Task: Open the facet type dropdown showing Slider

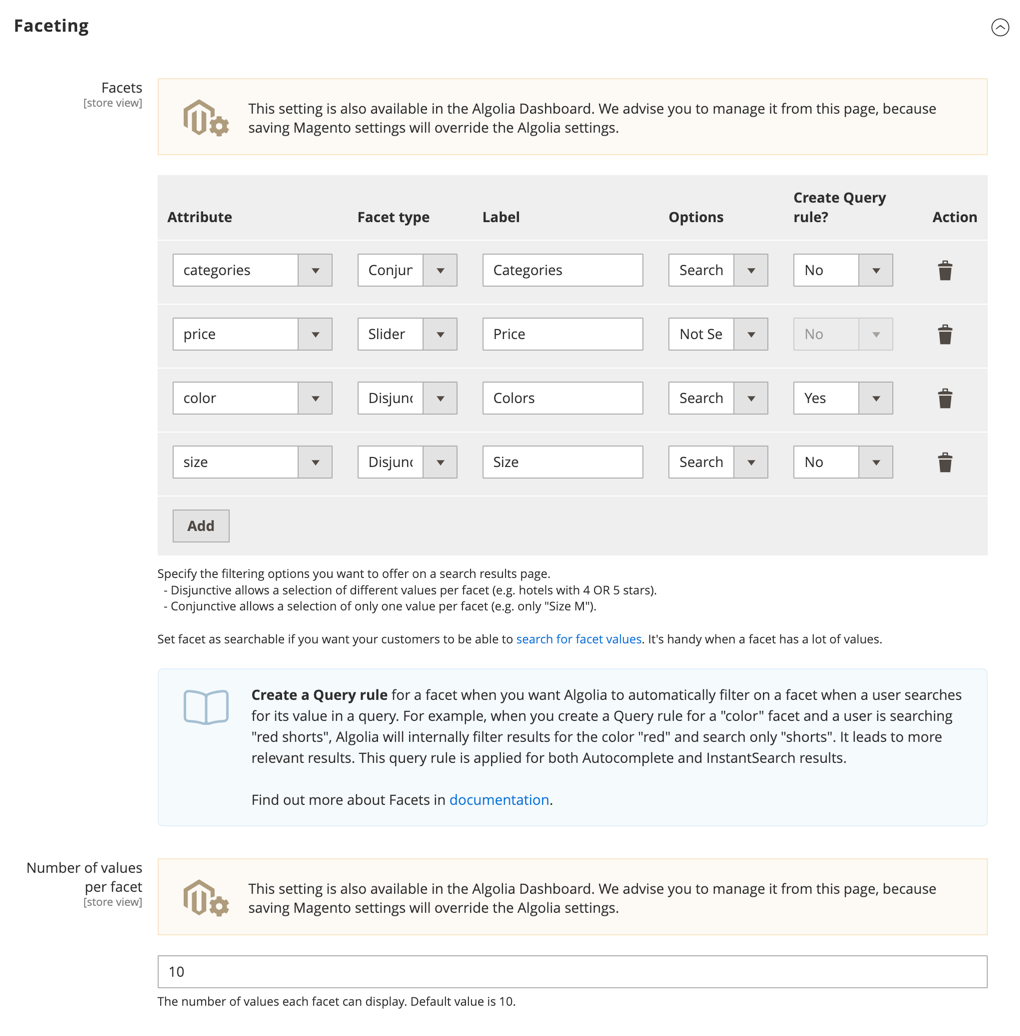Action: (x=440, y=333)
